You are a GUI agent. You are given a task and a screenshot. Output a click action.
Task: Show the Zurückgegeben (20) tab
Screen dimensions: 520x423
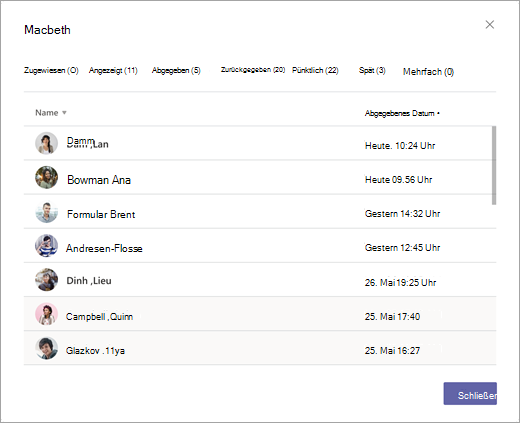[253, 70]
